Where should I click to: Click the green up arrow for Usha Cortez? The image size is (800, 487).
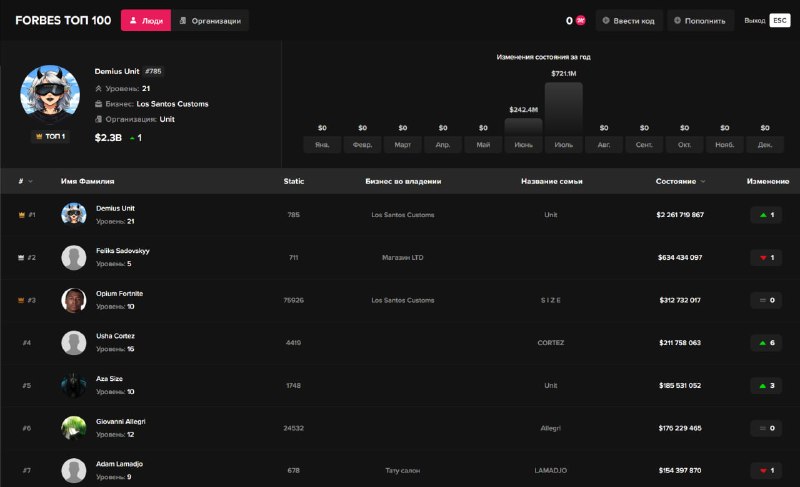(x=762, y=343)
